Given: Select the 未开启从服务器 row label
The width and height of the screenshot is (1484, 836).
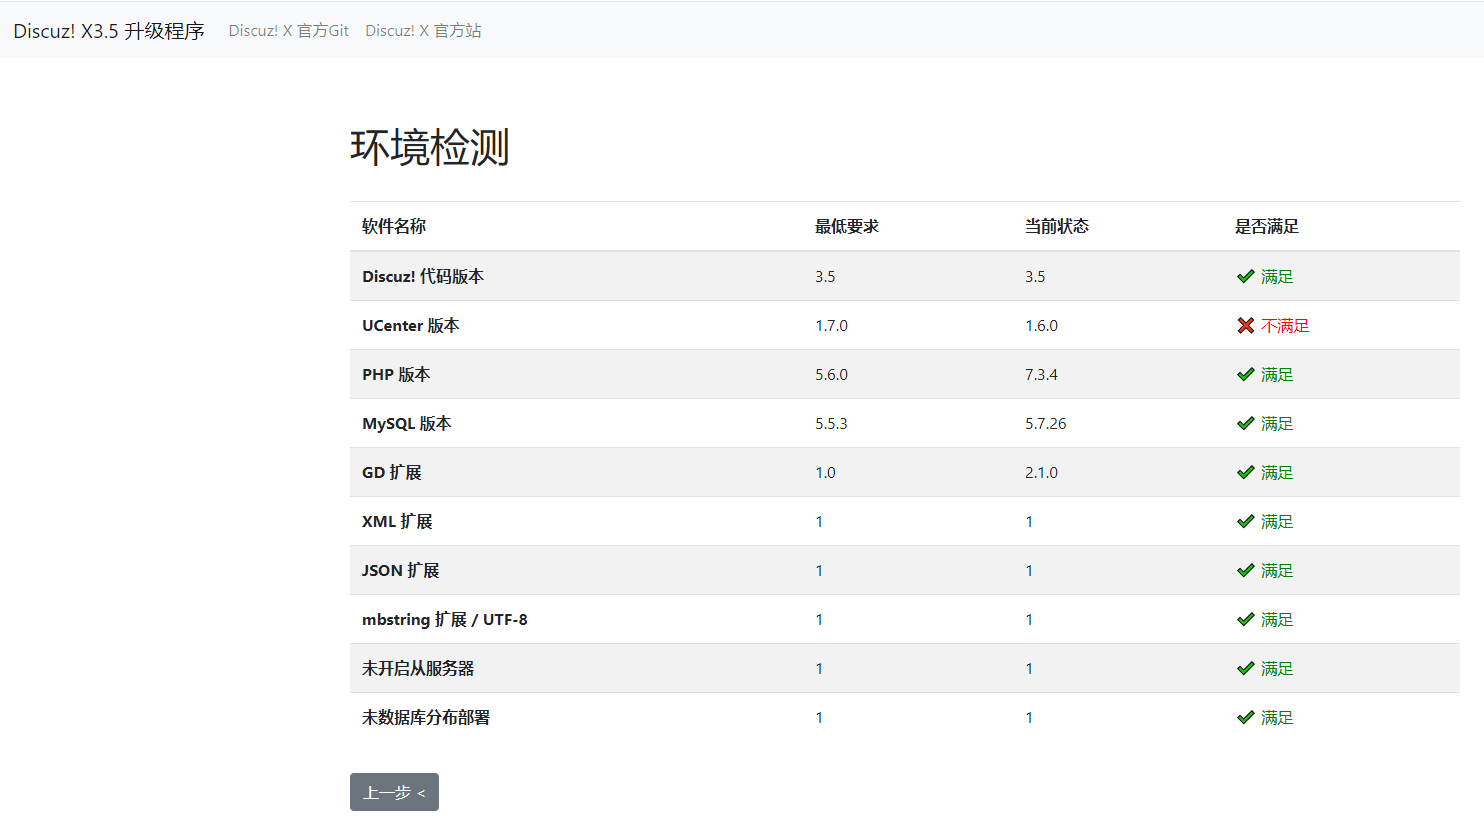Looking at the screenshot, I should [x=418, y=668].
